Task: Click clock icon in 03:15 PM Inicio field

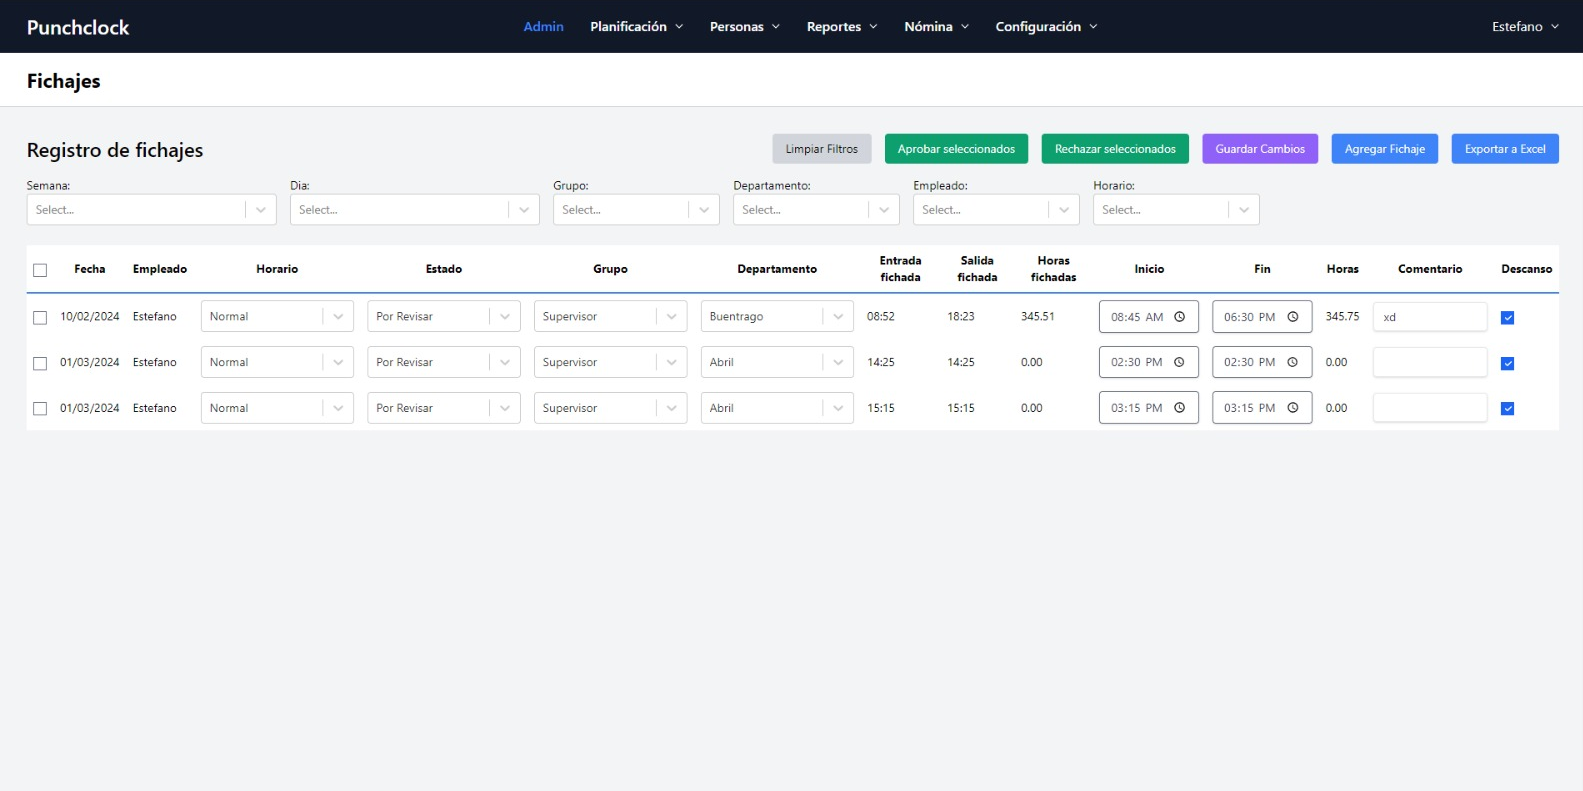Action: [x=1179, y=408]
